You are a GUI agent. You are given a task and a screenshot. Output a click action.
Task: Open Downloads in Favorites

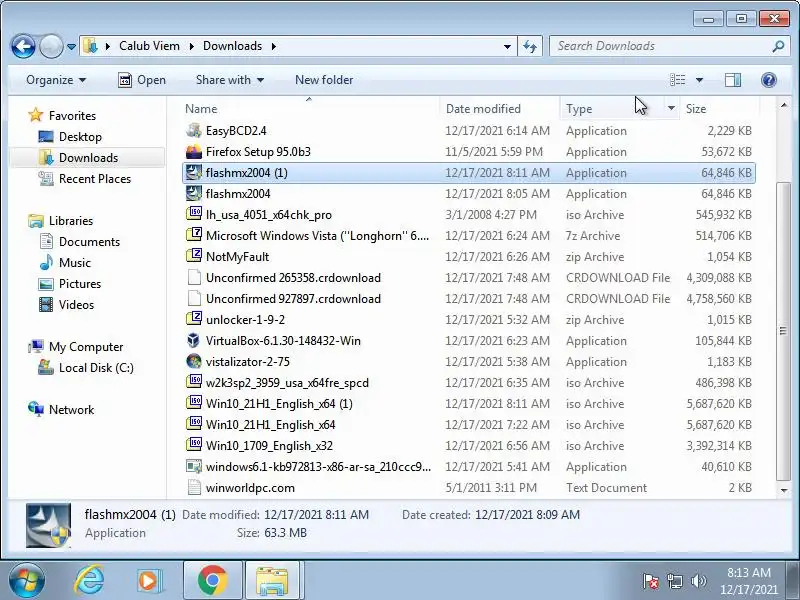tap(88, 158)
